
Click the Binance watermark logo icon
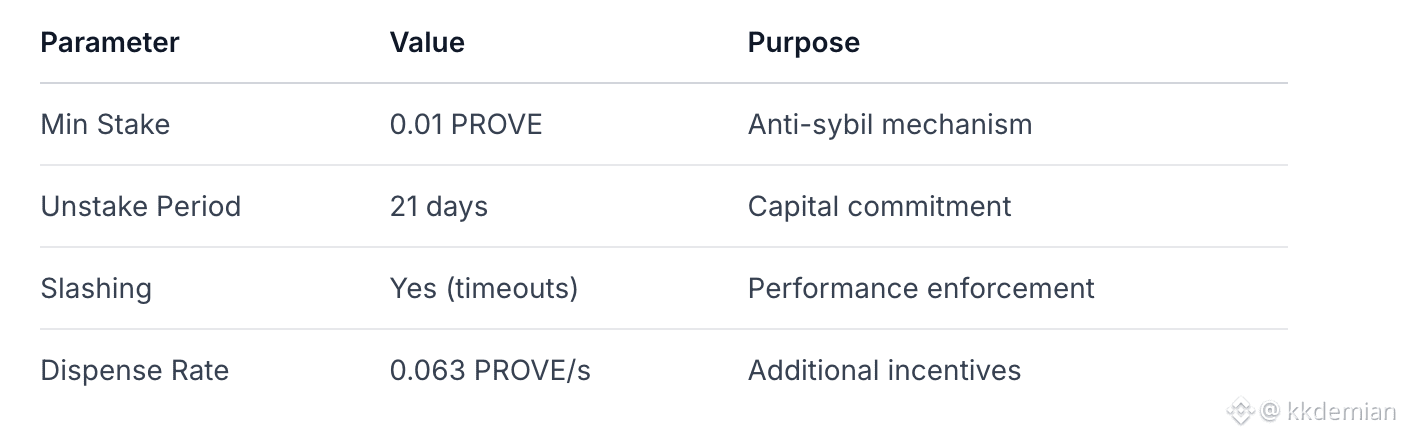pyautogui.click(x=1240, y=411)
